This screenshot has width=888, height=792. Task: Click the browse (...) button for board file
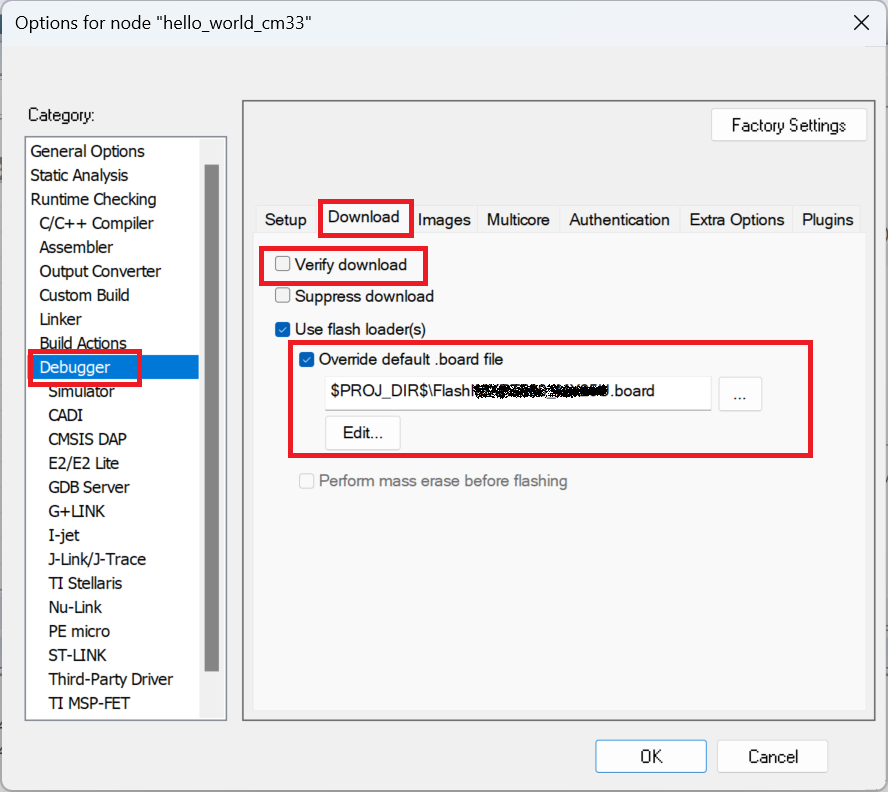pos(739,395)
